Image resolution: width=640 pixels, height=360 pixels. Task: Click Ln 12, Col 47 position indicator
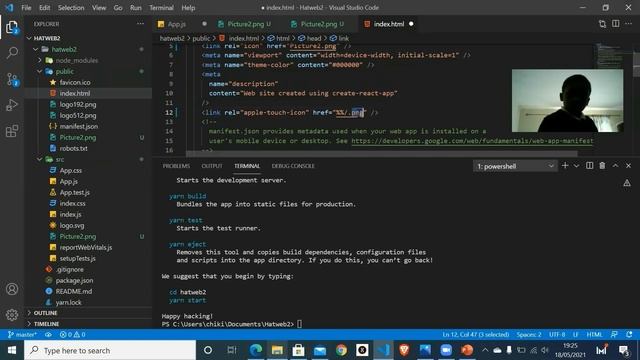pyautogui.click(x=476, y=334)
